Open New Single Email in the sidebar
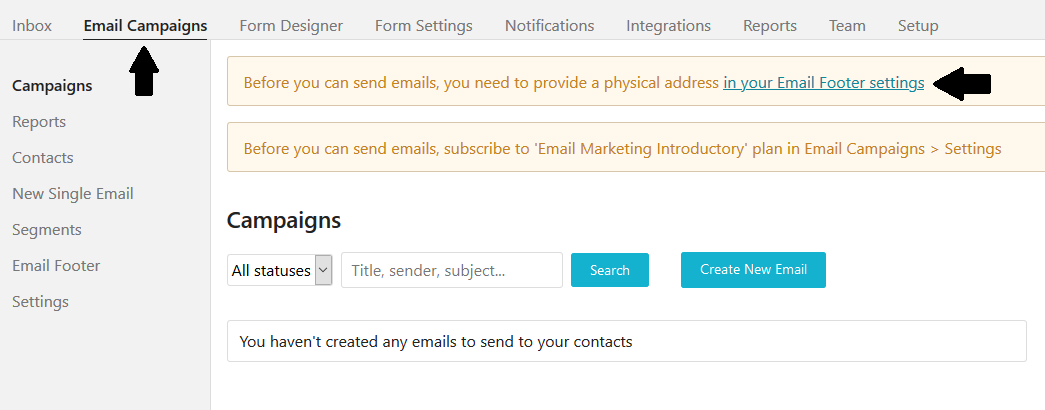The image size is (1045, 410). click(x=73, y=194)
